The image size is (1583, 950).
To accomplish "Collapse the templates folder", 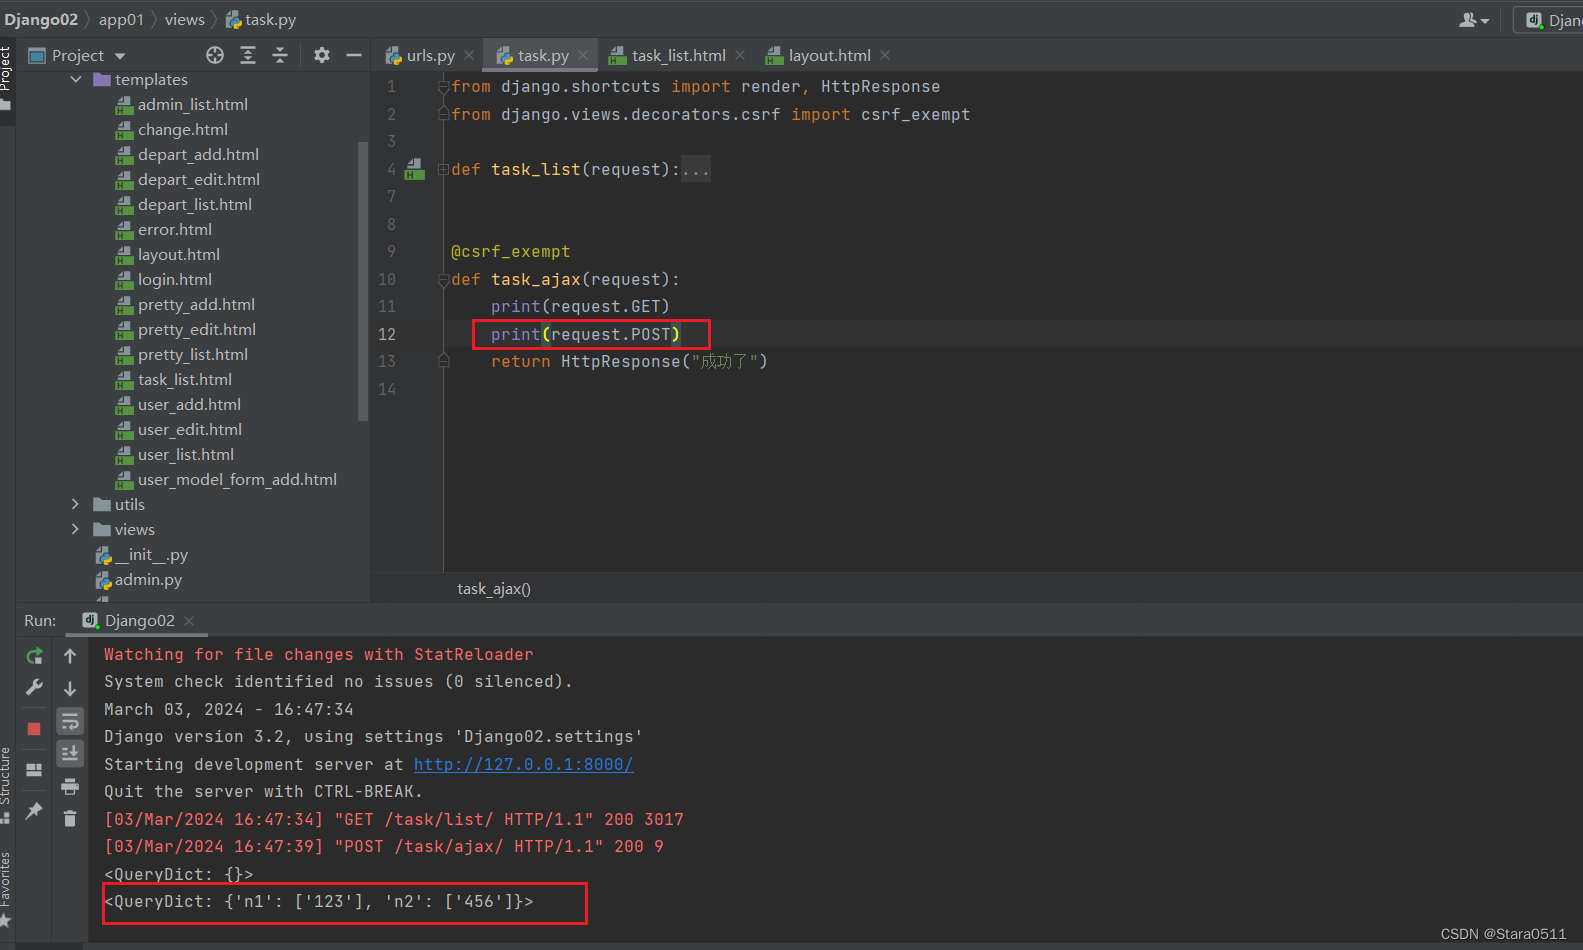I will click(x=76, y=79).
